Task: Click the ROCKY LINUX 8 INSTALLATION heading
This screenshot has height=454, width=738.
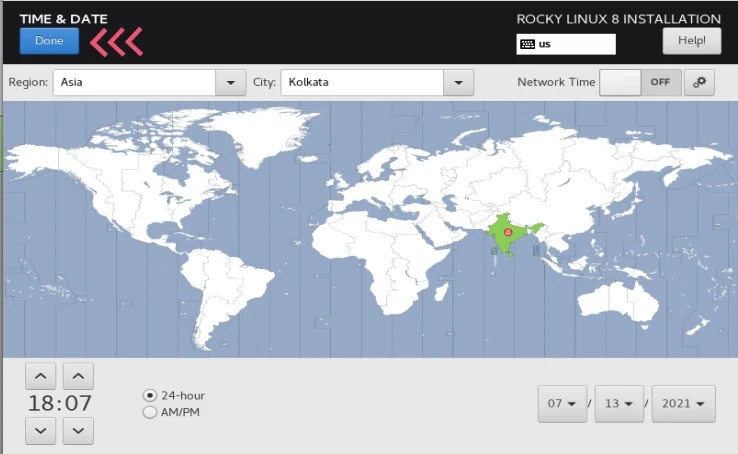Action: point(618,19)
